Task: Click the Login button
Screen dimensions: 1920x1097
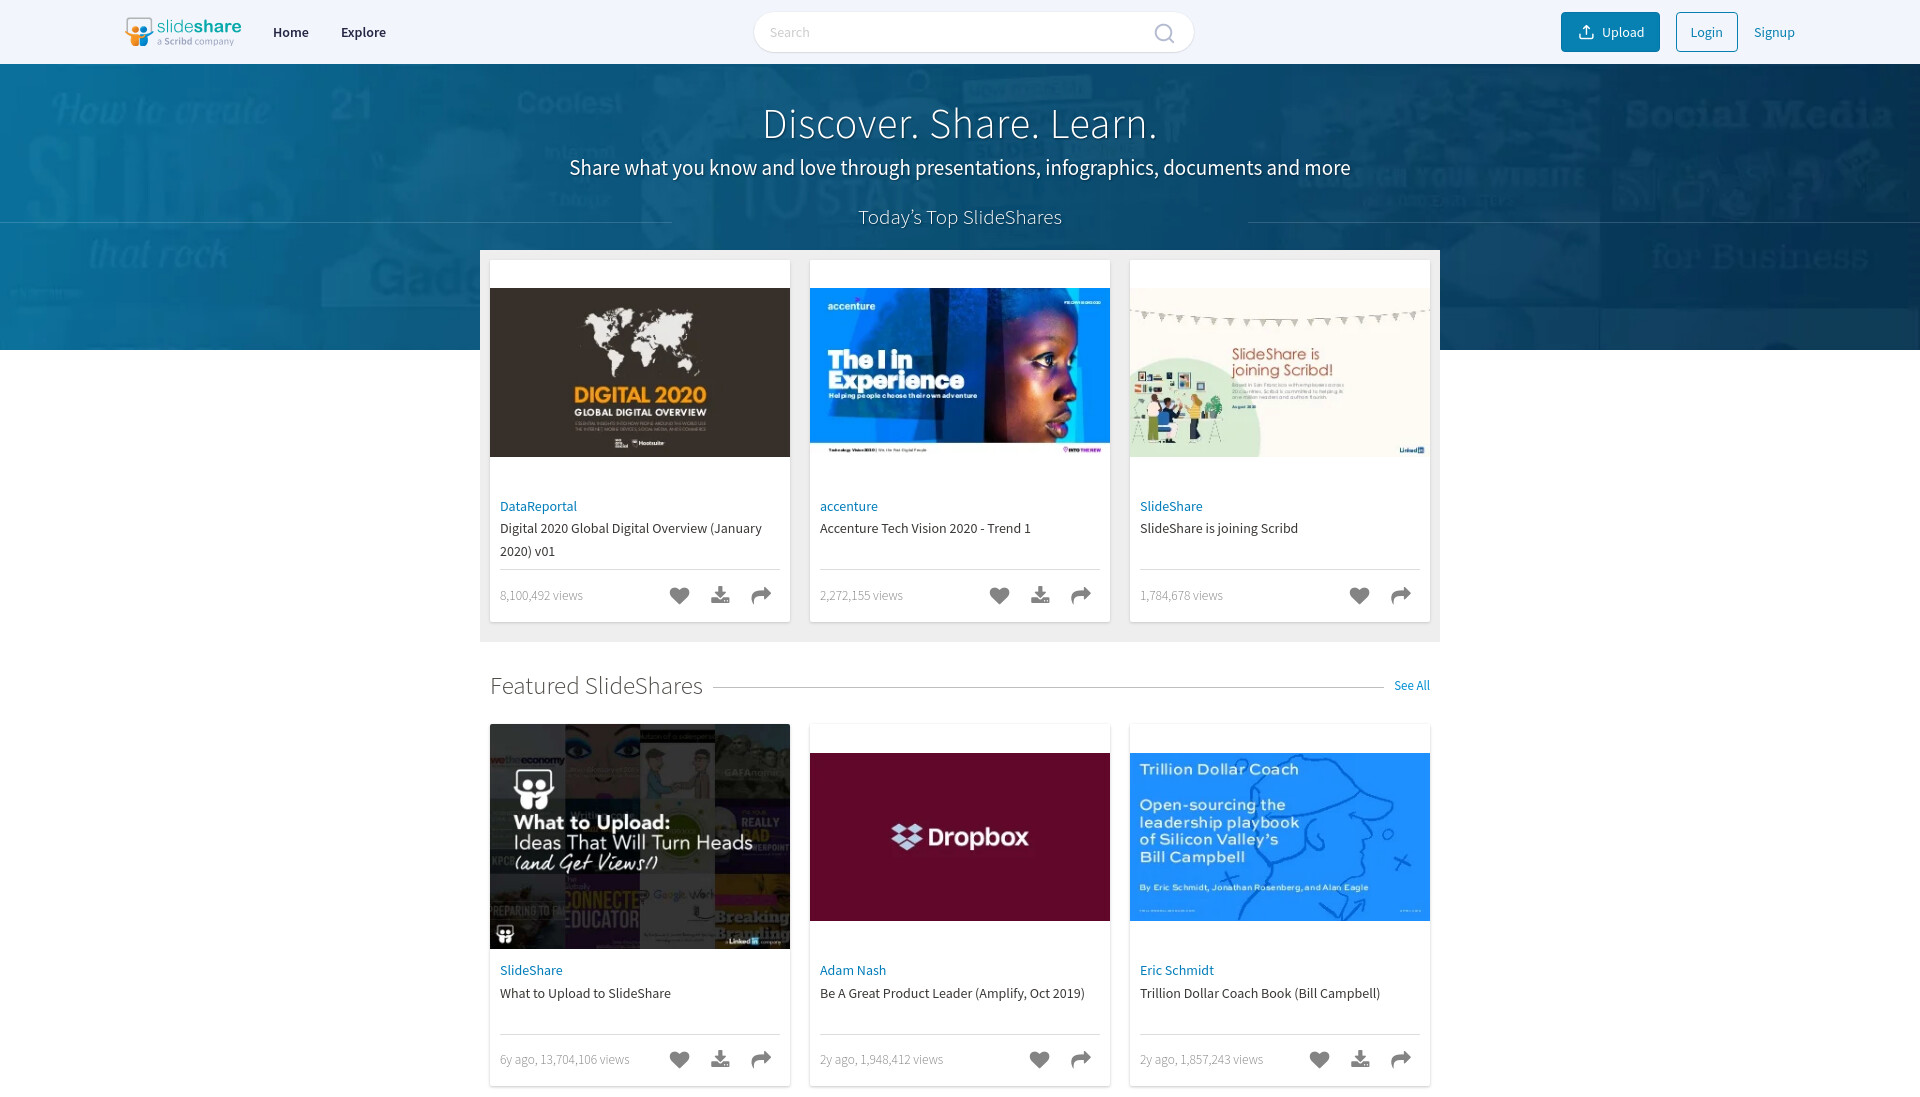Action: tap(1706, 32)
